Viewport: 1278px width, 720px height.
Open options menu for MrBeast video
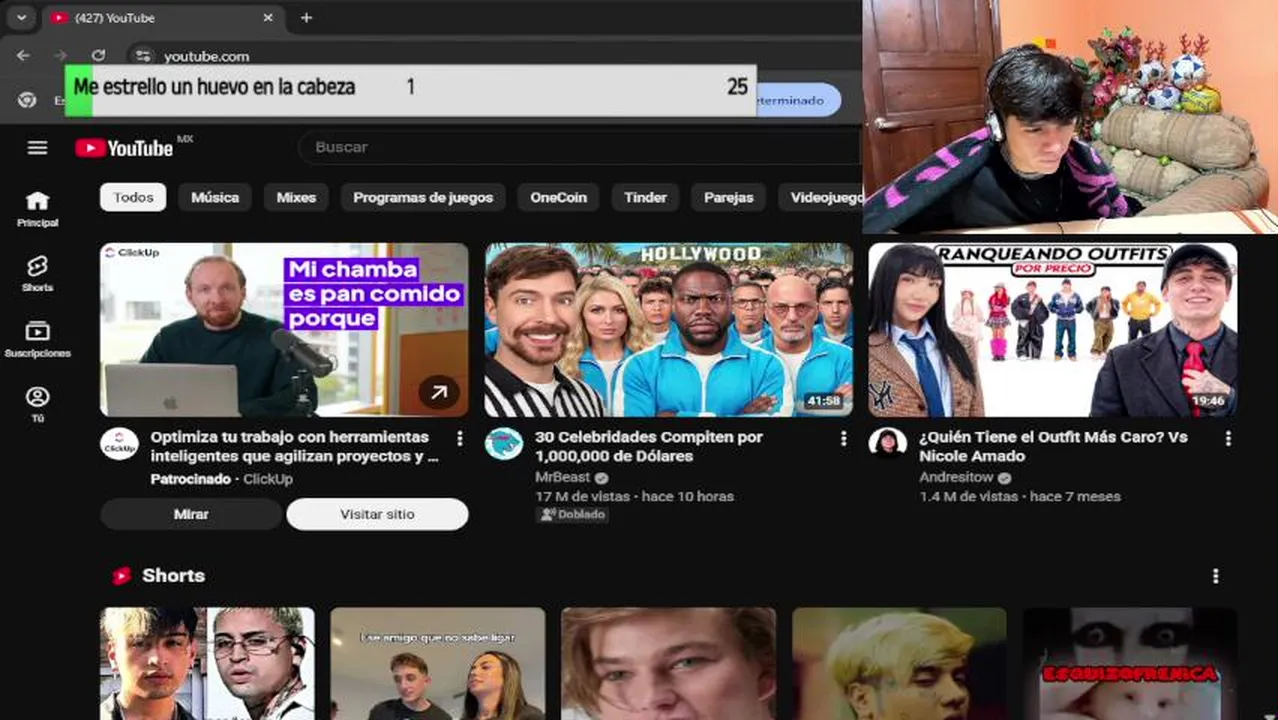click(x=843, y=438)
